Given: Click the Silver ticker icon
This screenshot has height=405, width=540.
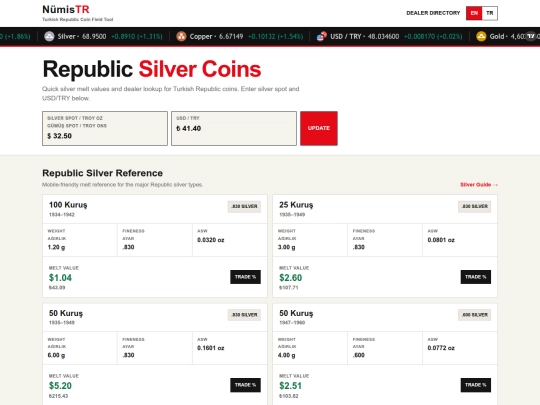Looking at the screenshot, I should pos(49,36).
